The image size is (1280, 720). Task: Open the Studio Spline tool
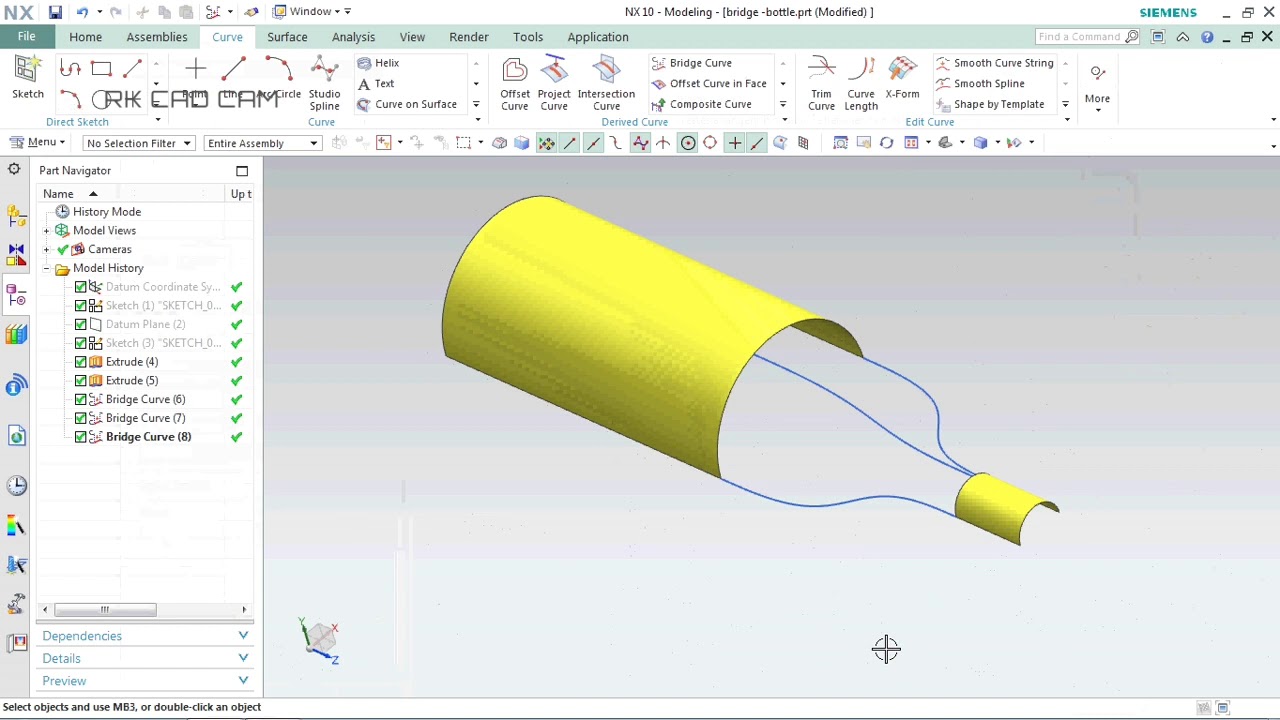tap(324, 84)
